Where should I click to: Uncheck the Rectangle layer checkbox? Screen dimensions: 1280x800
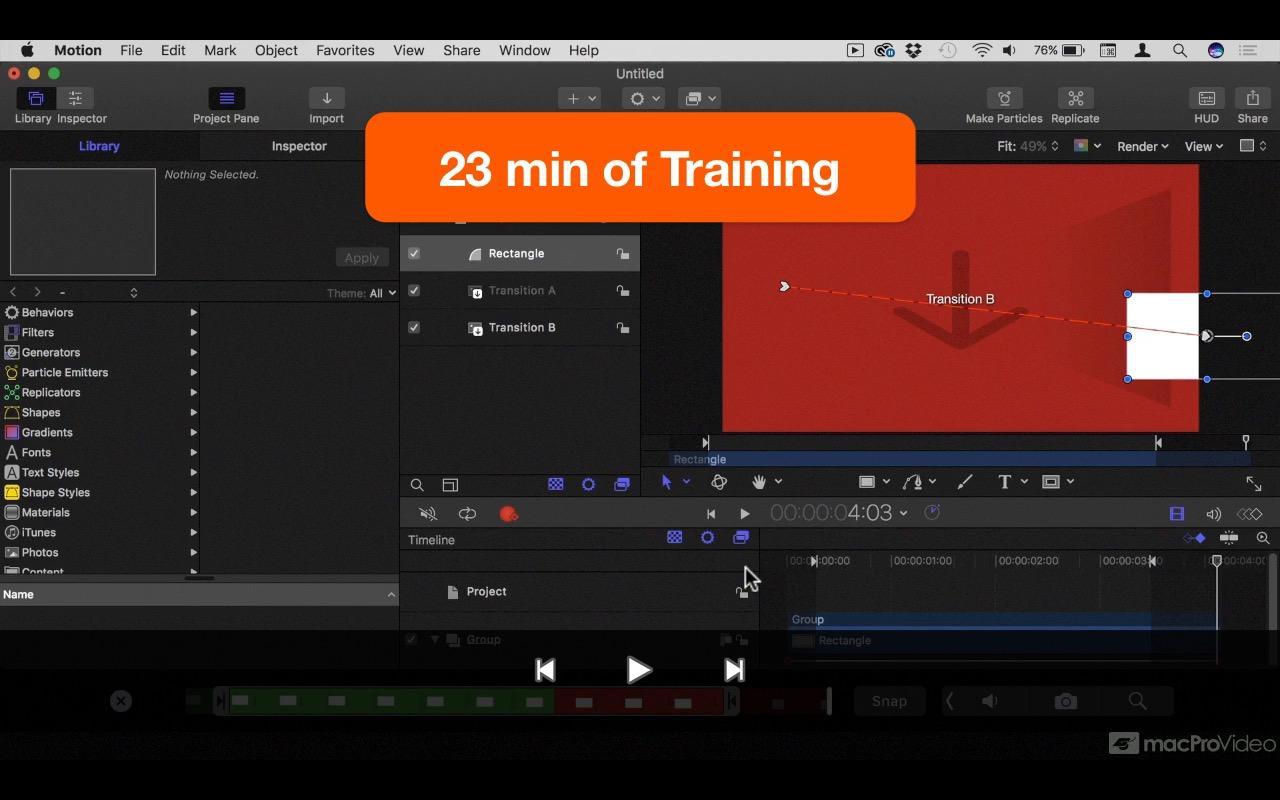tap(414, 254)
